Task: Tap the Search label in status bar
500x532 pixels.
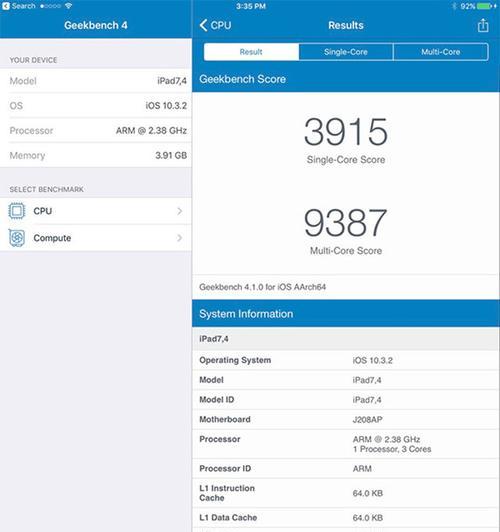Action: [23, 6]
